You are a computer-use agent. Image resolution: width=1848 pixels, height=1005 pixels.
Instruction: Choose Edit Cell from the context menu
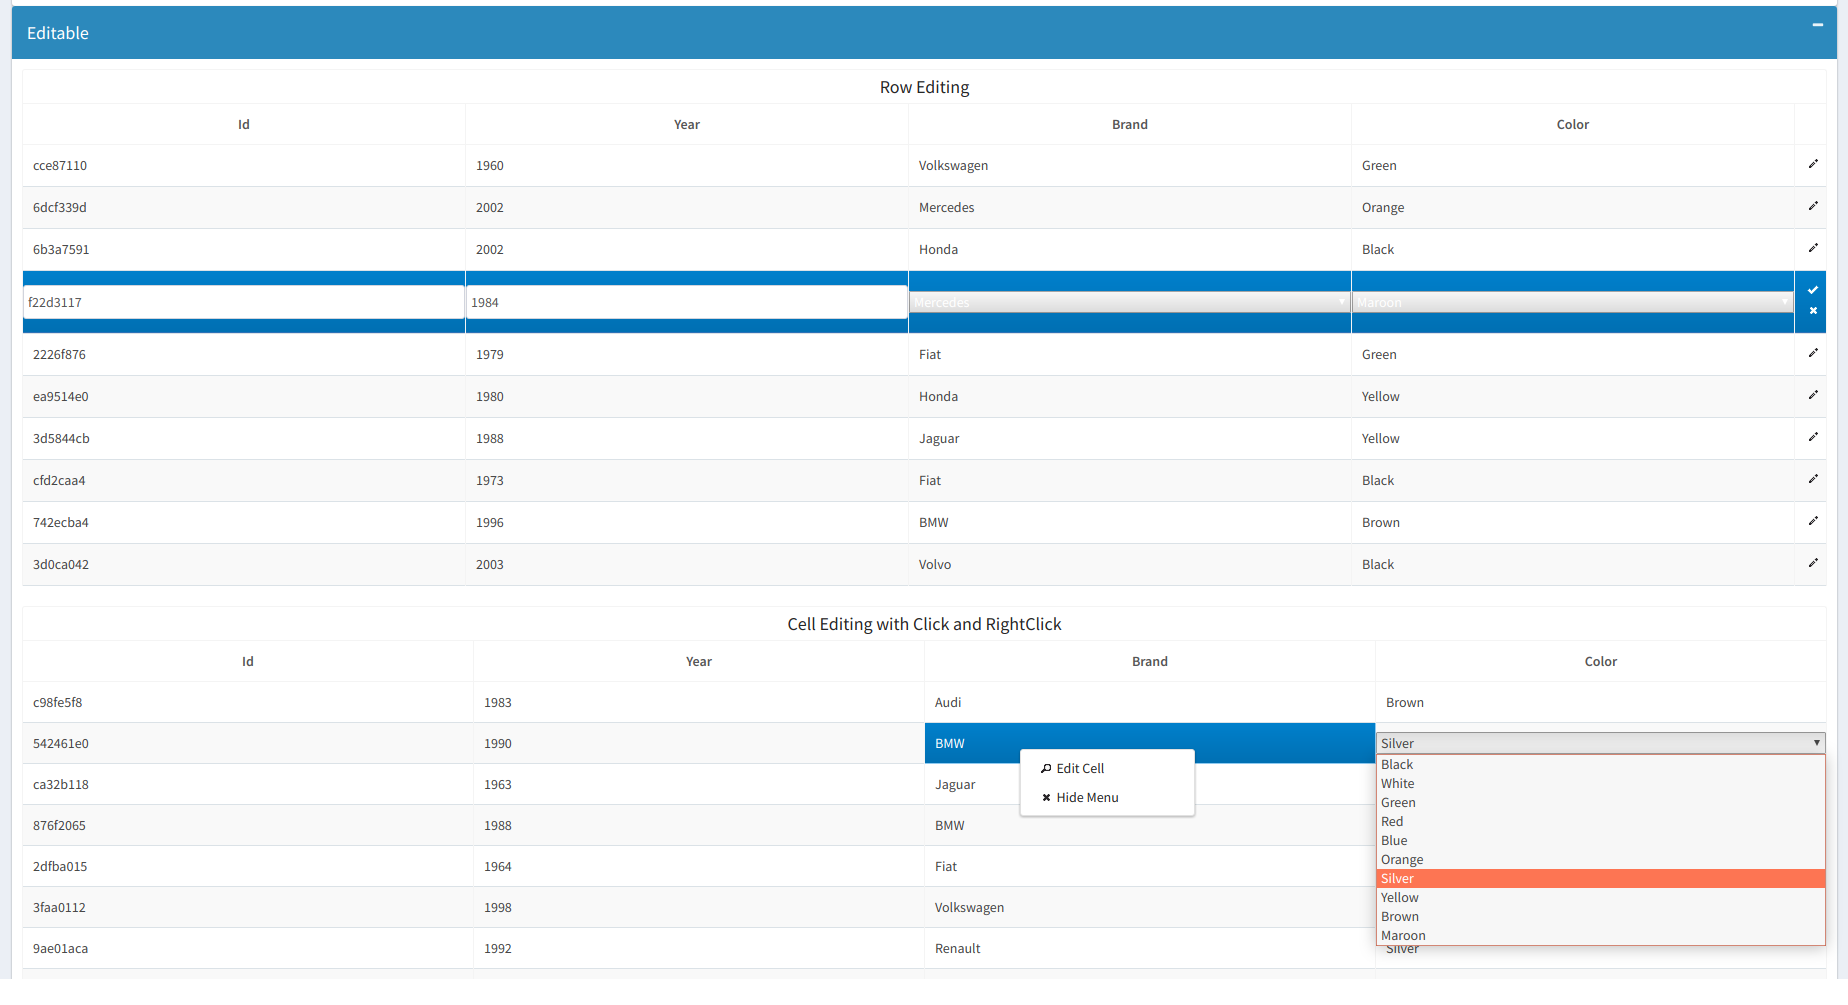[1081, 768]
